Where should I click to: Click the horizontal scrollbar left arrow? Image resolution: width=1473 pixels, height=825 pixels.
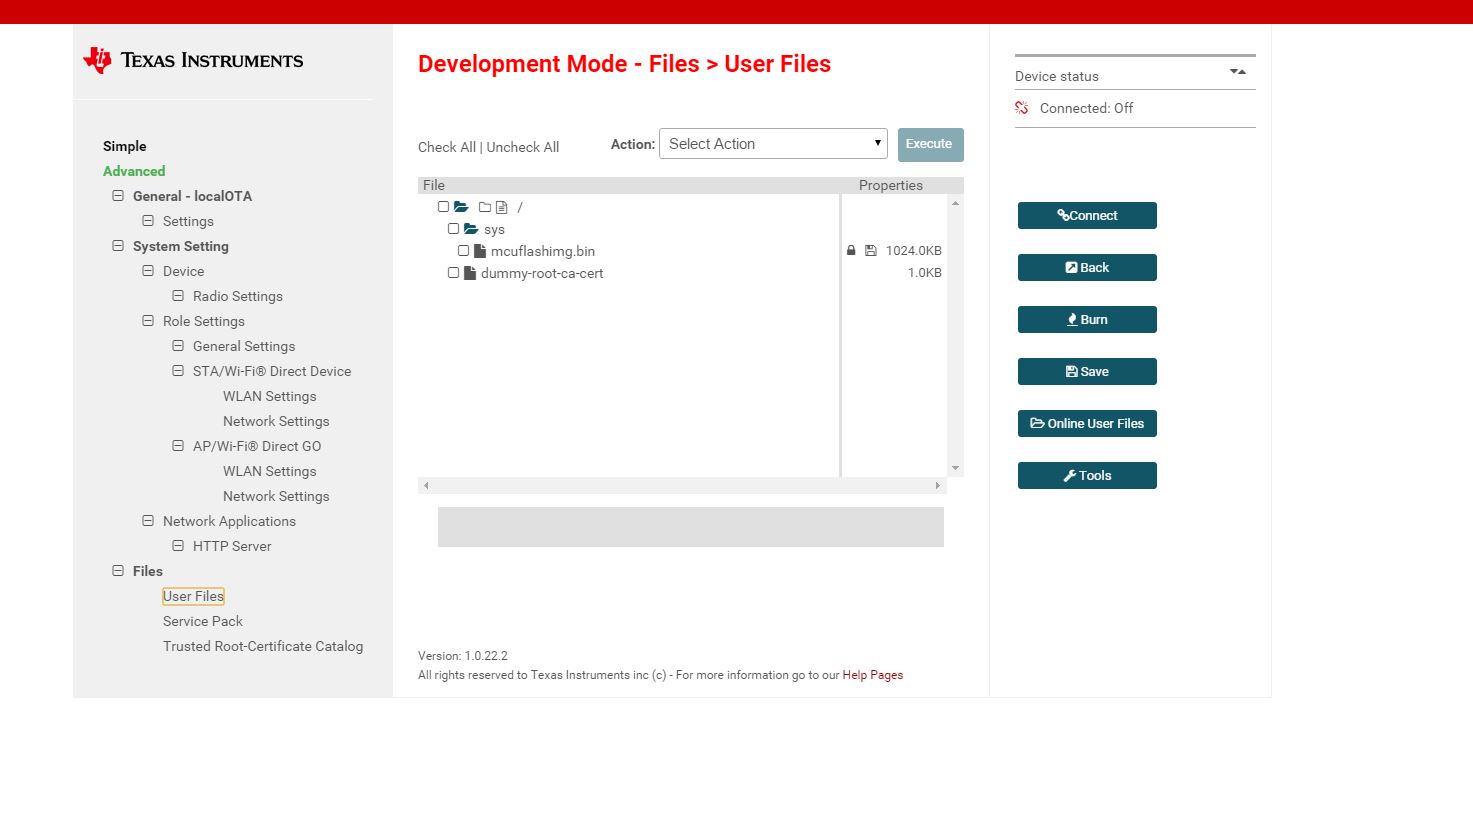pyautogui.click(x=426, y=486)
